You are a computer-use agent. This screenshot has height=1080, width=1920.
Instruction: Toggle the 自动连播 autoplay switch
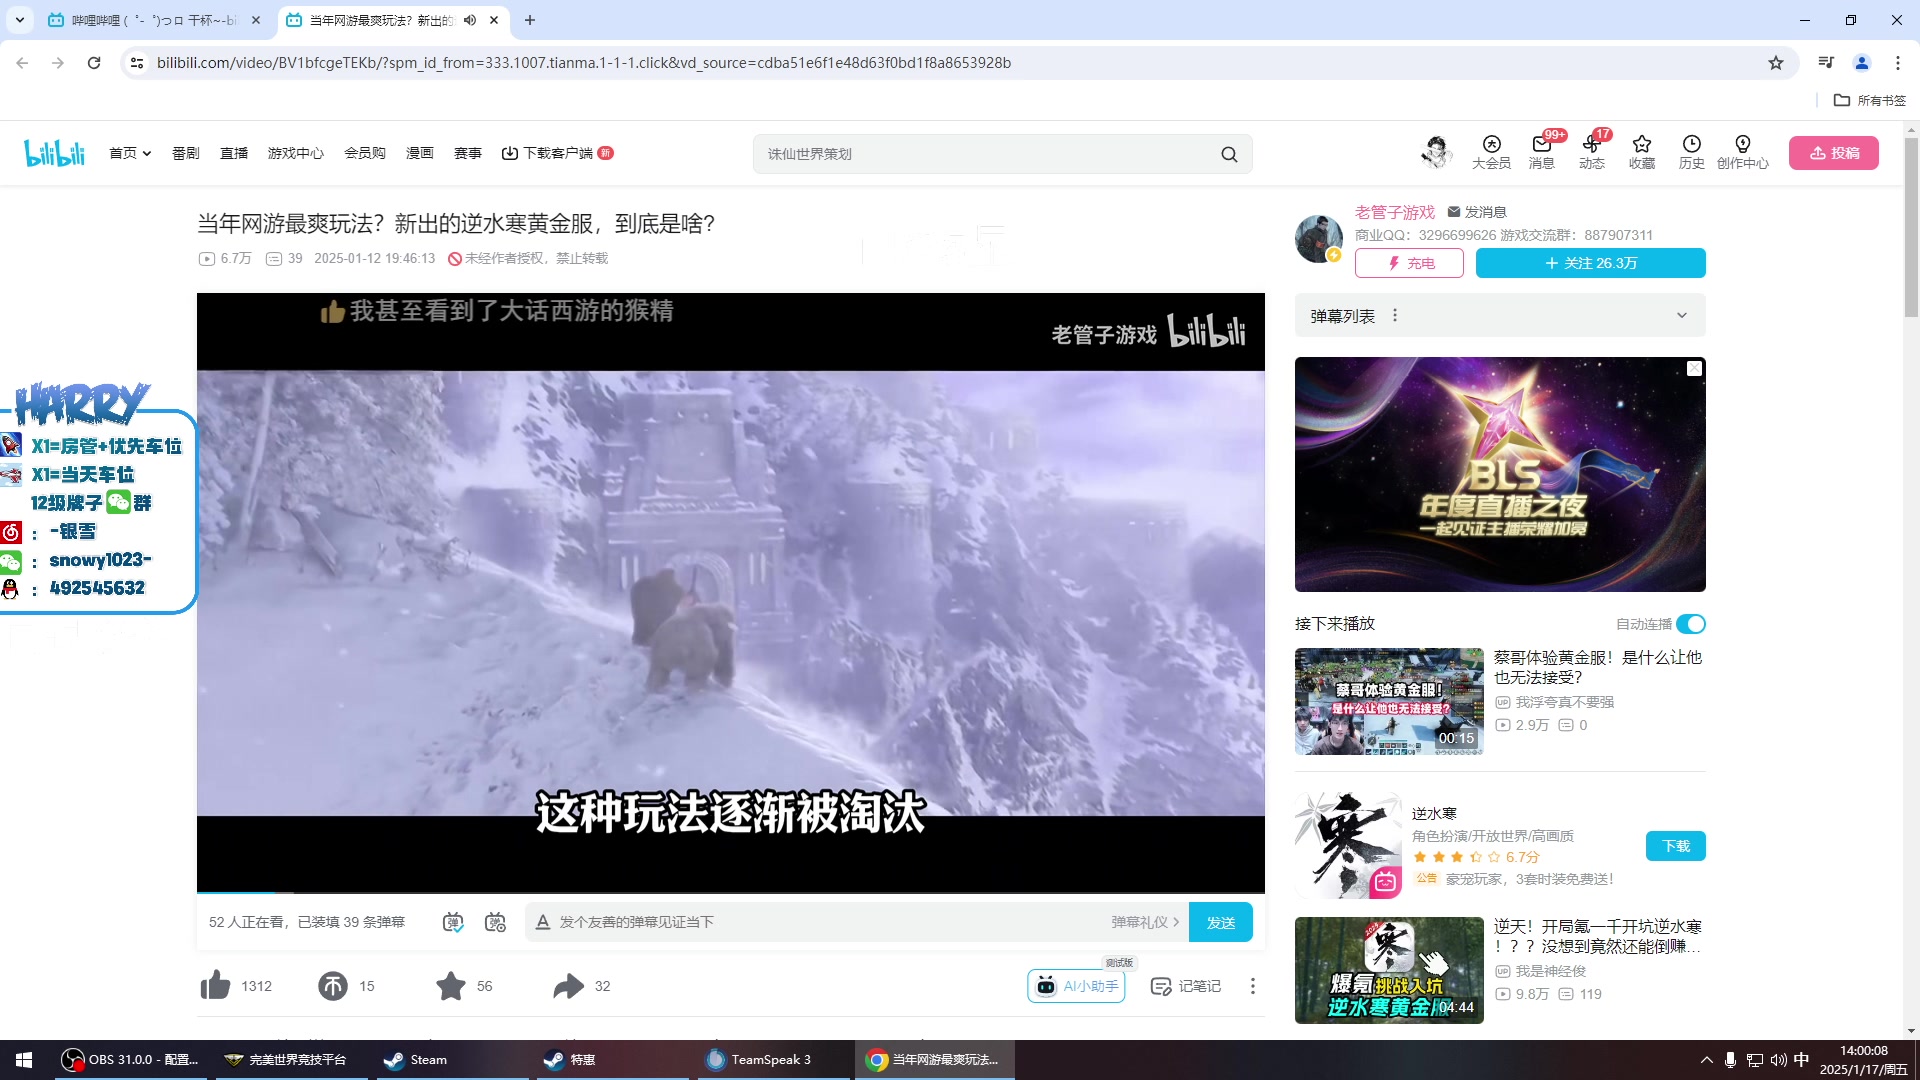[1691, 624]
